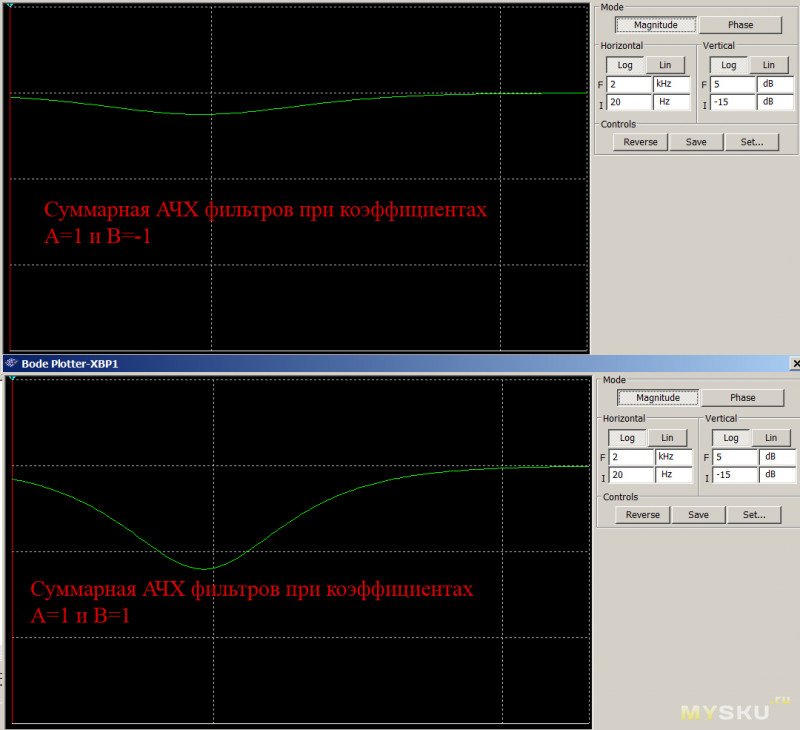Close the Bode Plotter-XBP1 window

794,364
